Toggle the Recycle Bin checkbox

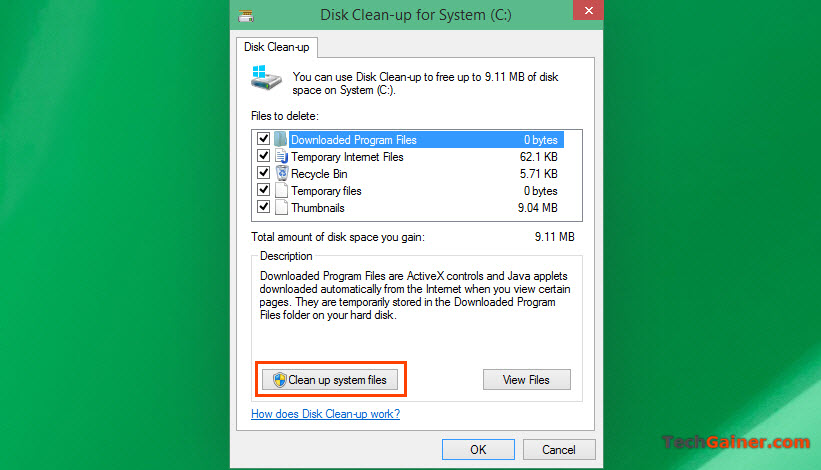263,173
